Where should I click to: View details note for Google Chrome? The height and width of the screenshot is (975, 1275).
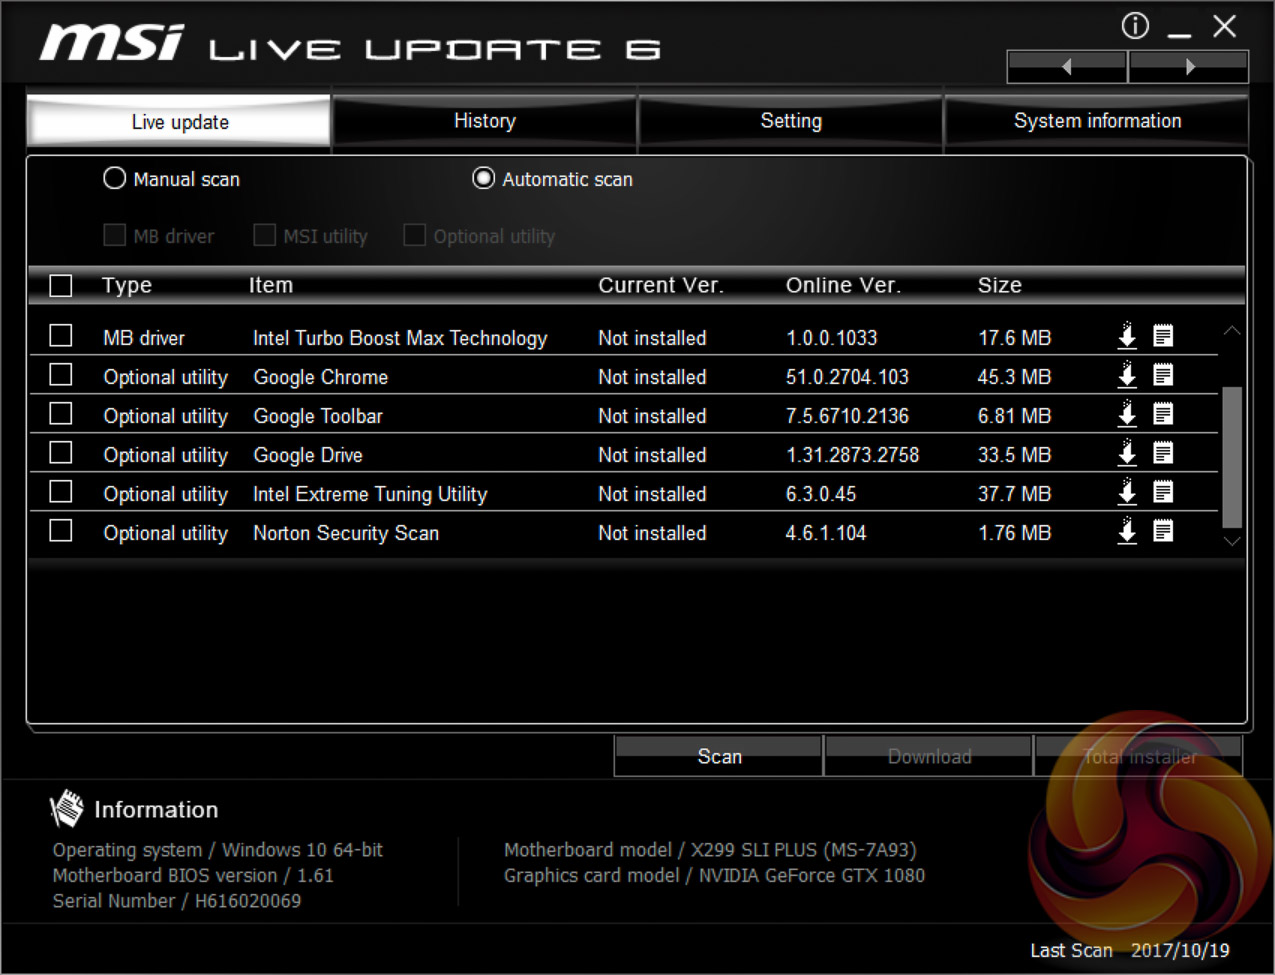coord(1163,375)
